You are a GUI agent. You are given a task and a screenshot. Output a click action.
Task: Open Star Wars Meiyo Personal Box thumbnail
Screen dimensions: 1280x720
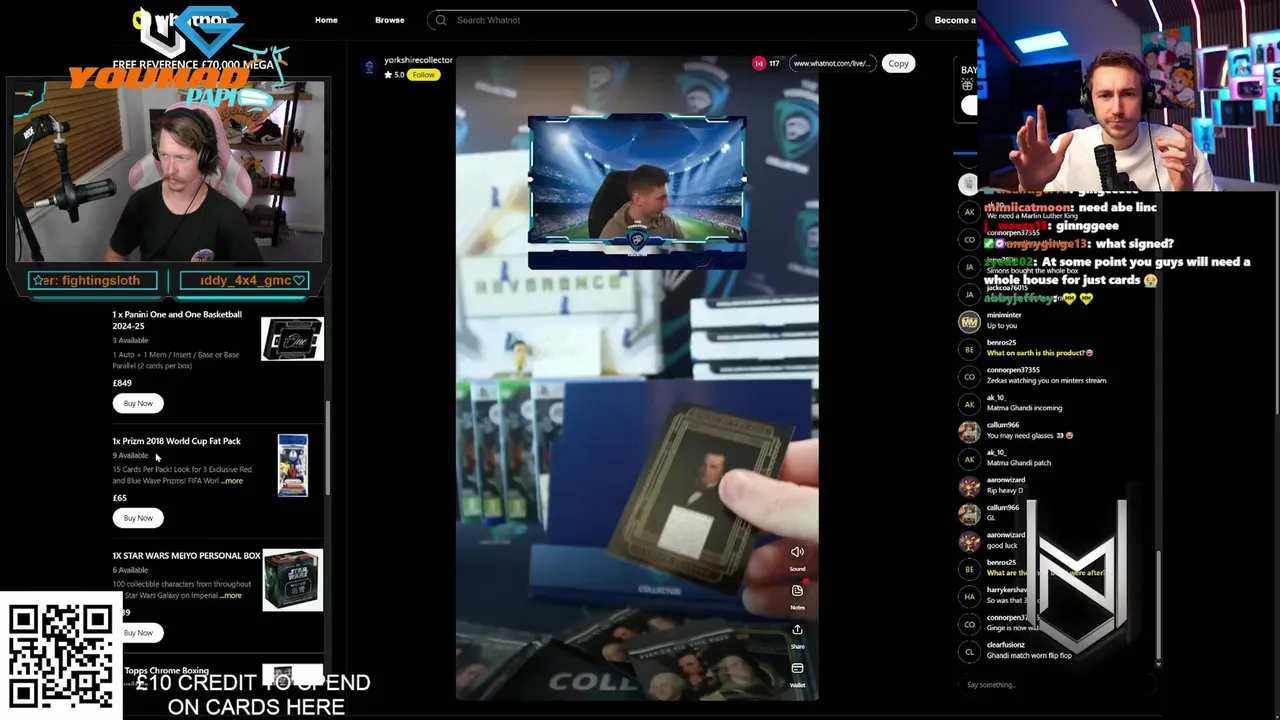(293, 580)
